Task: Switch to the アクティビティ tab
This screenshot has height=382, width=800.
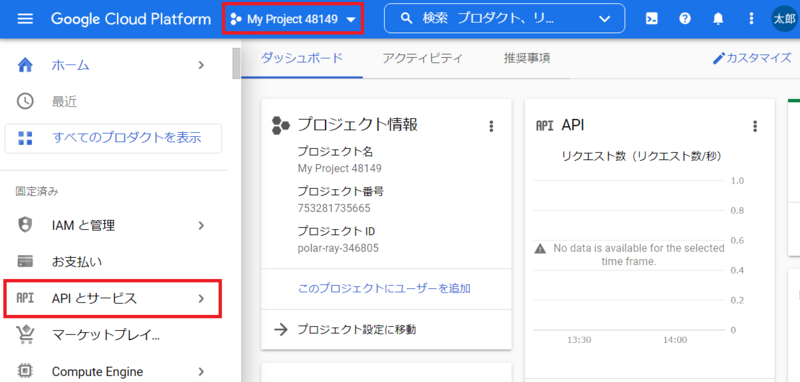Action: [x=422, y=58]
